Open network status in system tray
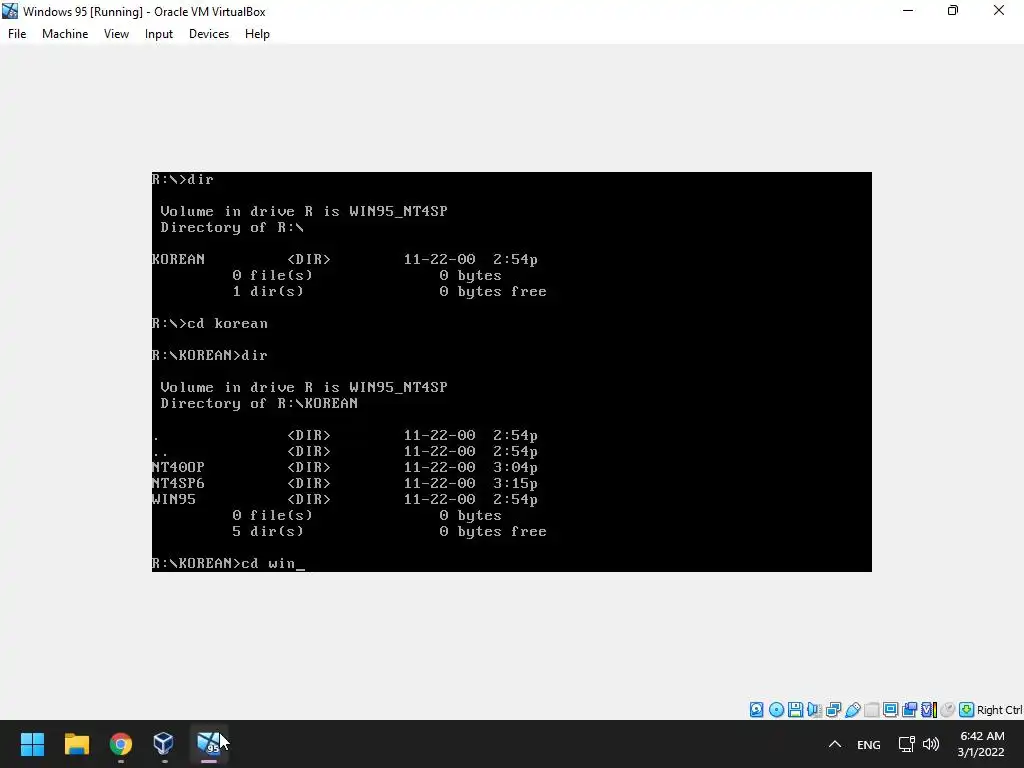Image resolution: width=1024 pixels, height=768 pixels. (x=906, y=744)
